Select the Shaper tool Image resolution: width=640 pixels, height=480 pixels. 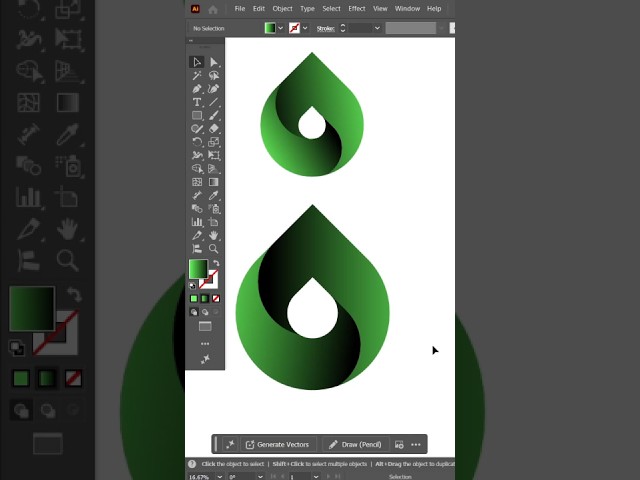[x=197, y=129]
